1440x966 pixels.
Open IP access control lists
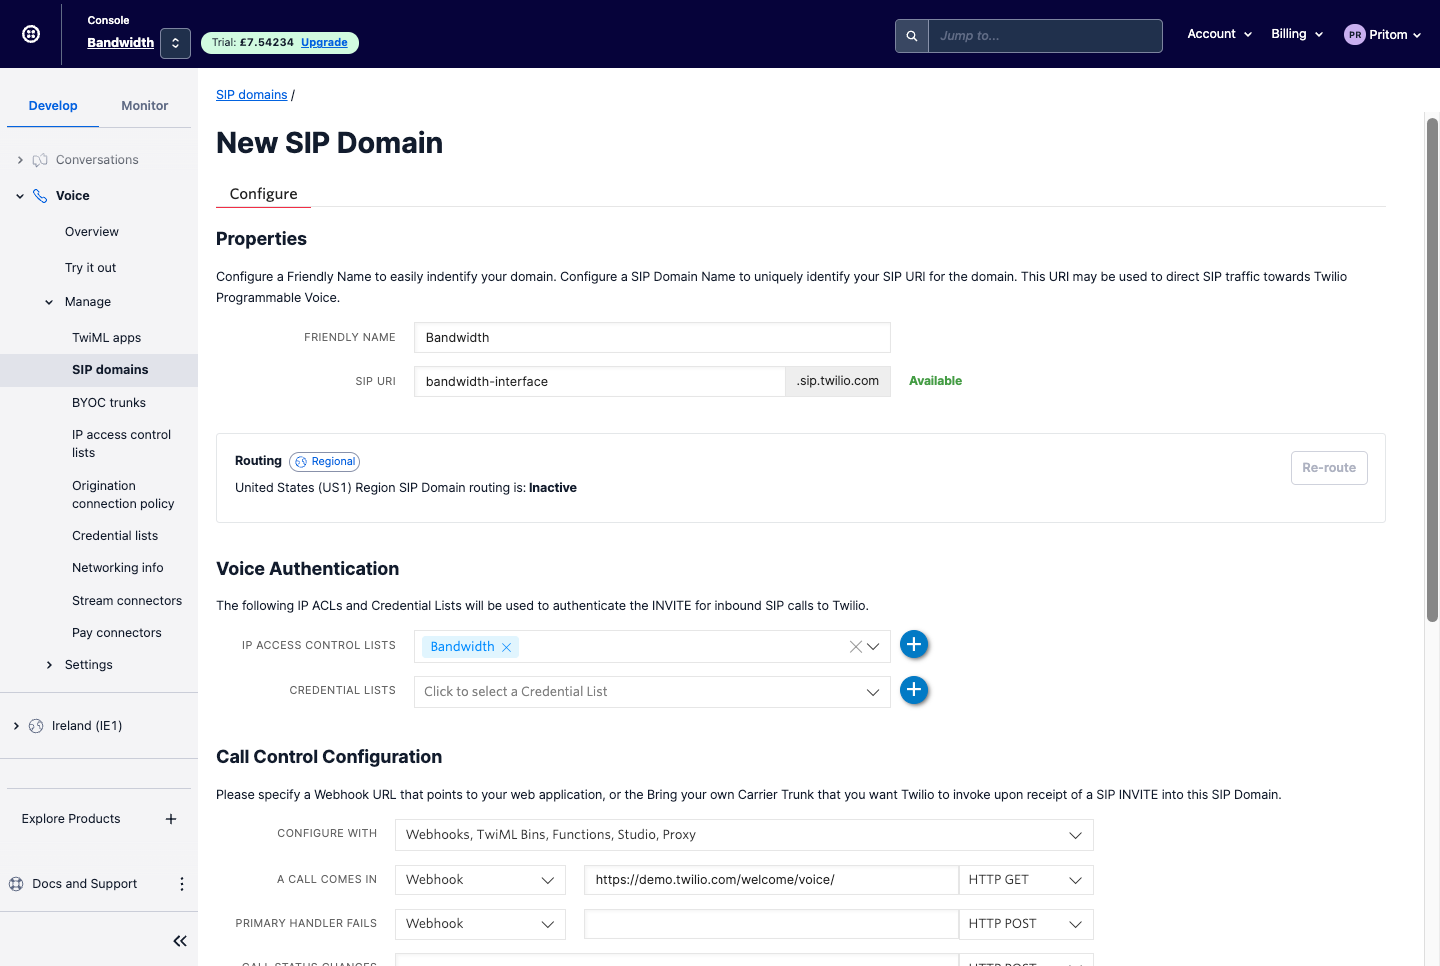[x=121, y=444]
